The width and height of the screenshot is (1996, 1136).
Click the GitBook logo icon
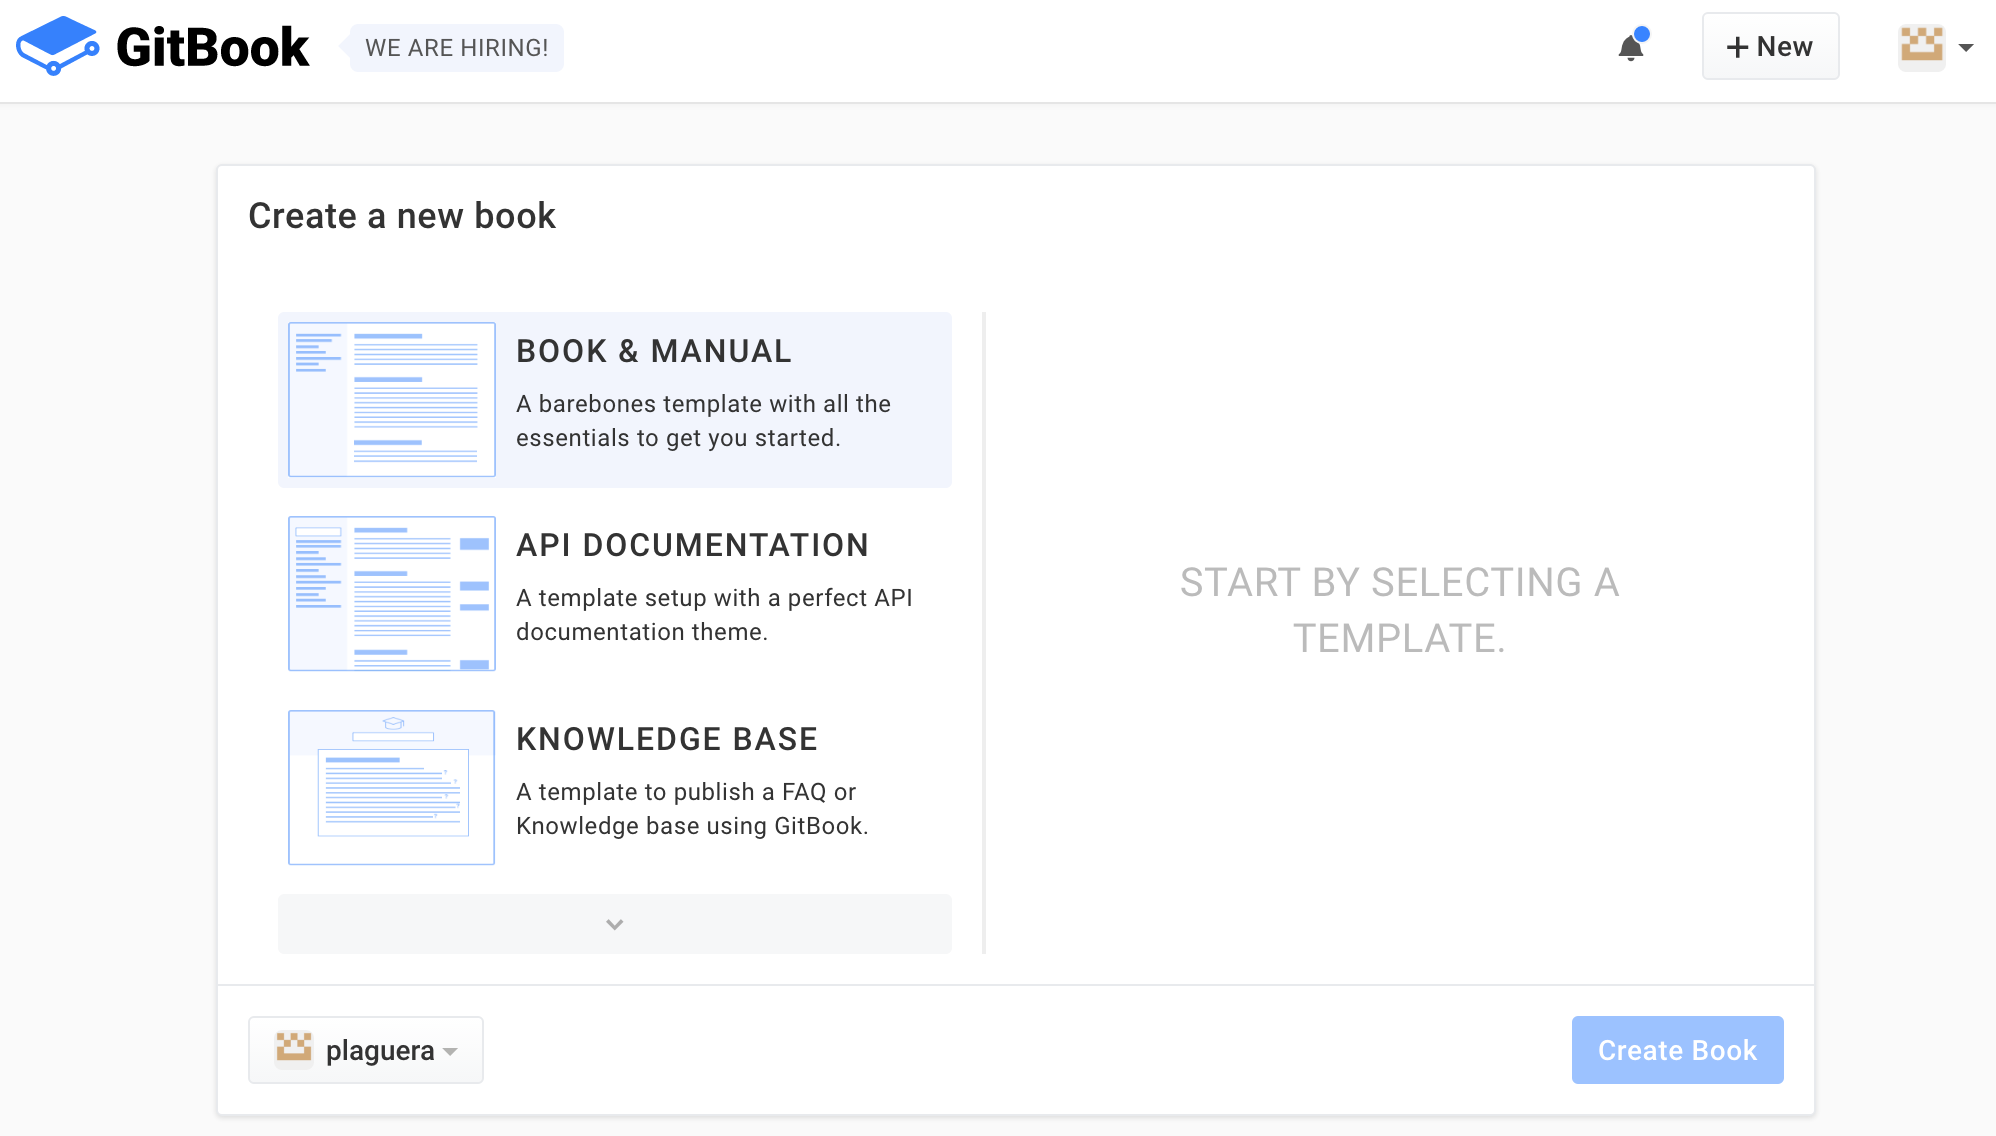click(57, 46)
